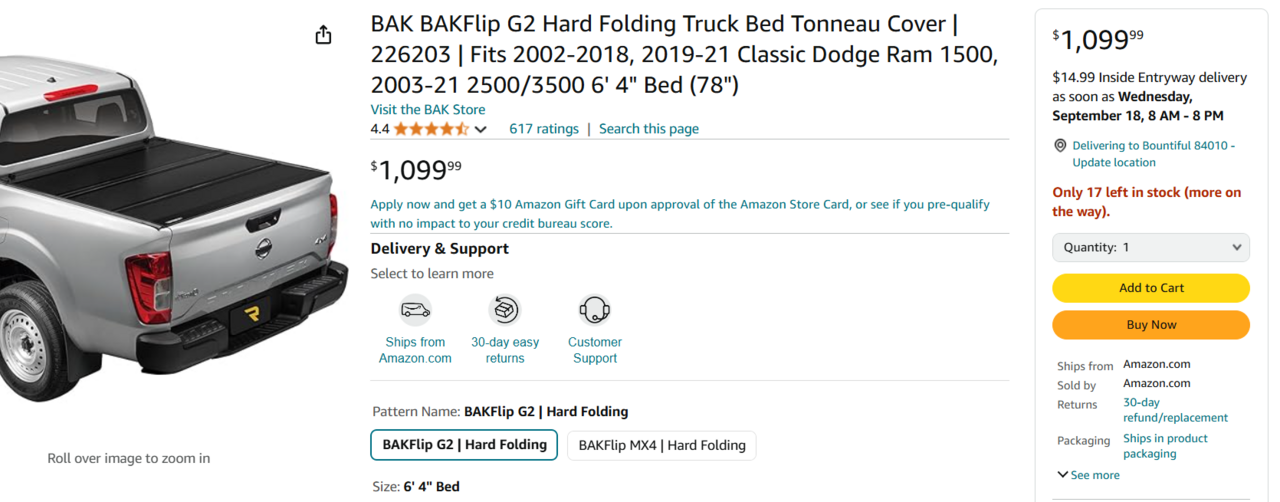1280x502 pixels.
Task: Click the share icon above product image
Action: click(x=323, y=36)
